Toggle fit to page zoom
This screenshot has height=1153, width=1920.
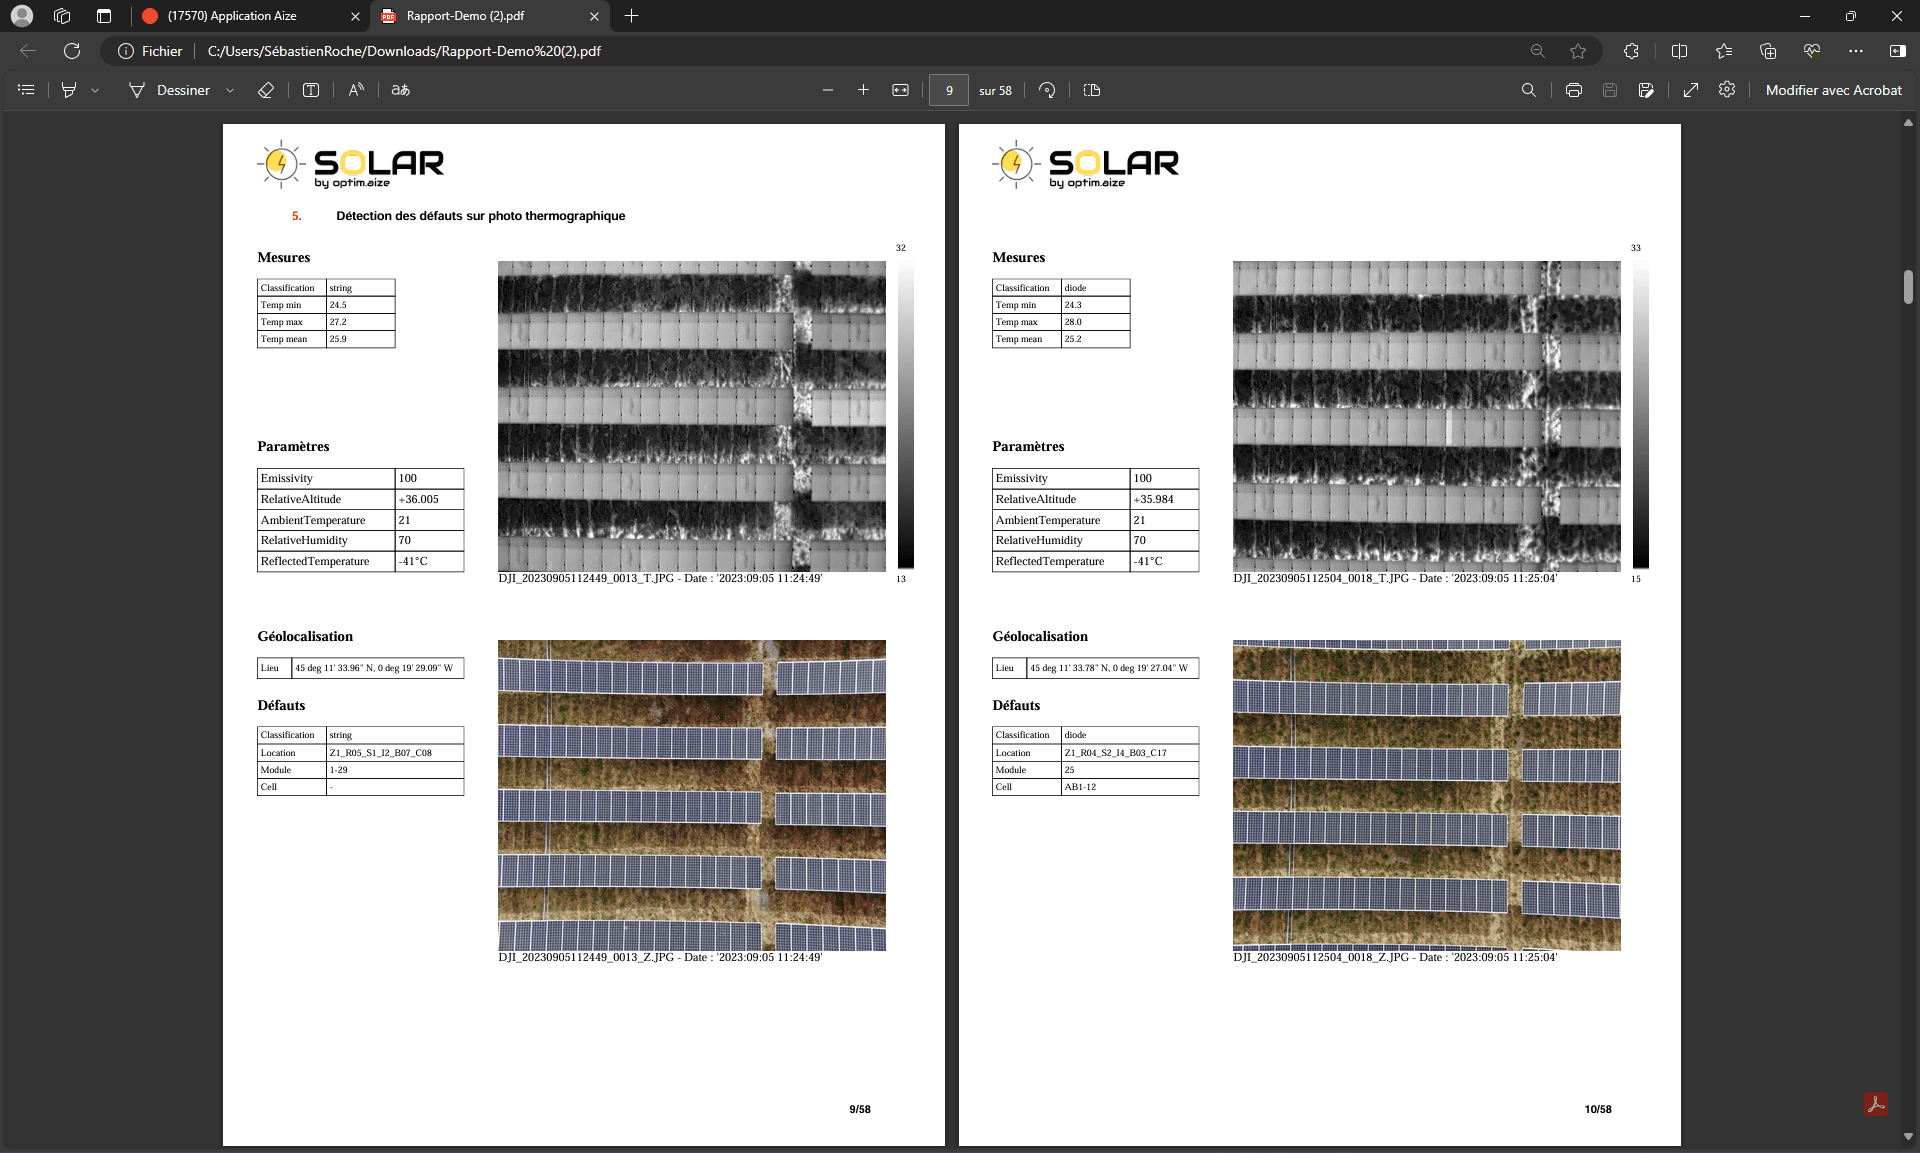click(x=900, y=90)
